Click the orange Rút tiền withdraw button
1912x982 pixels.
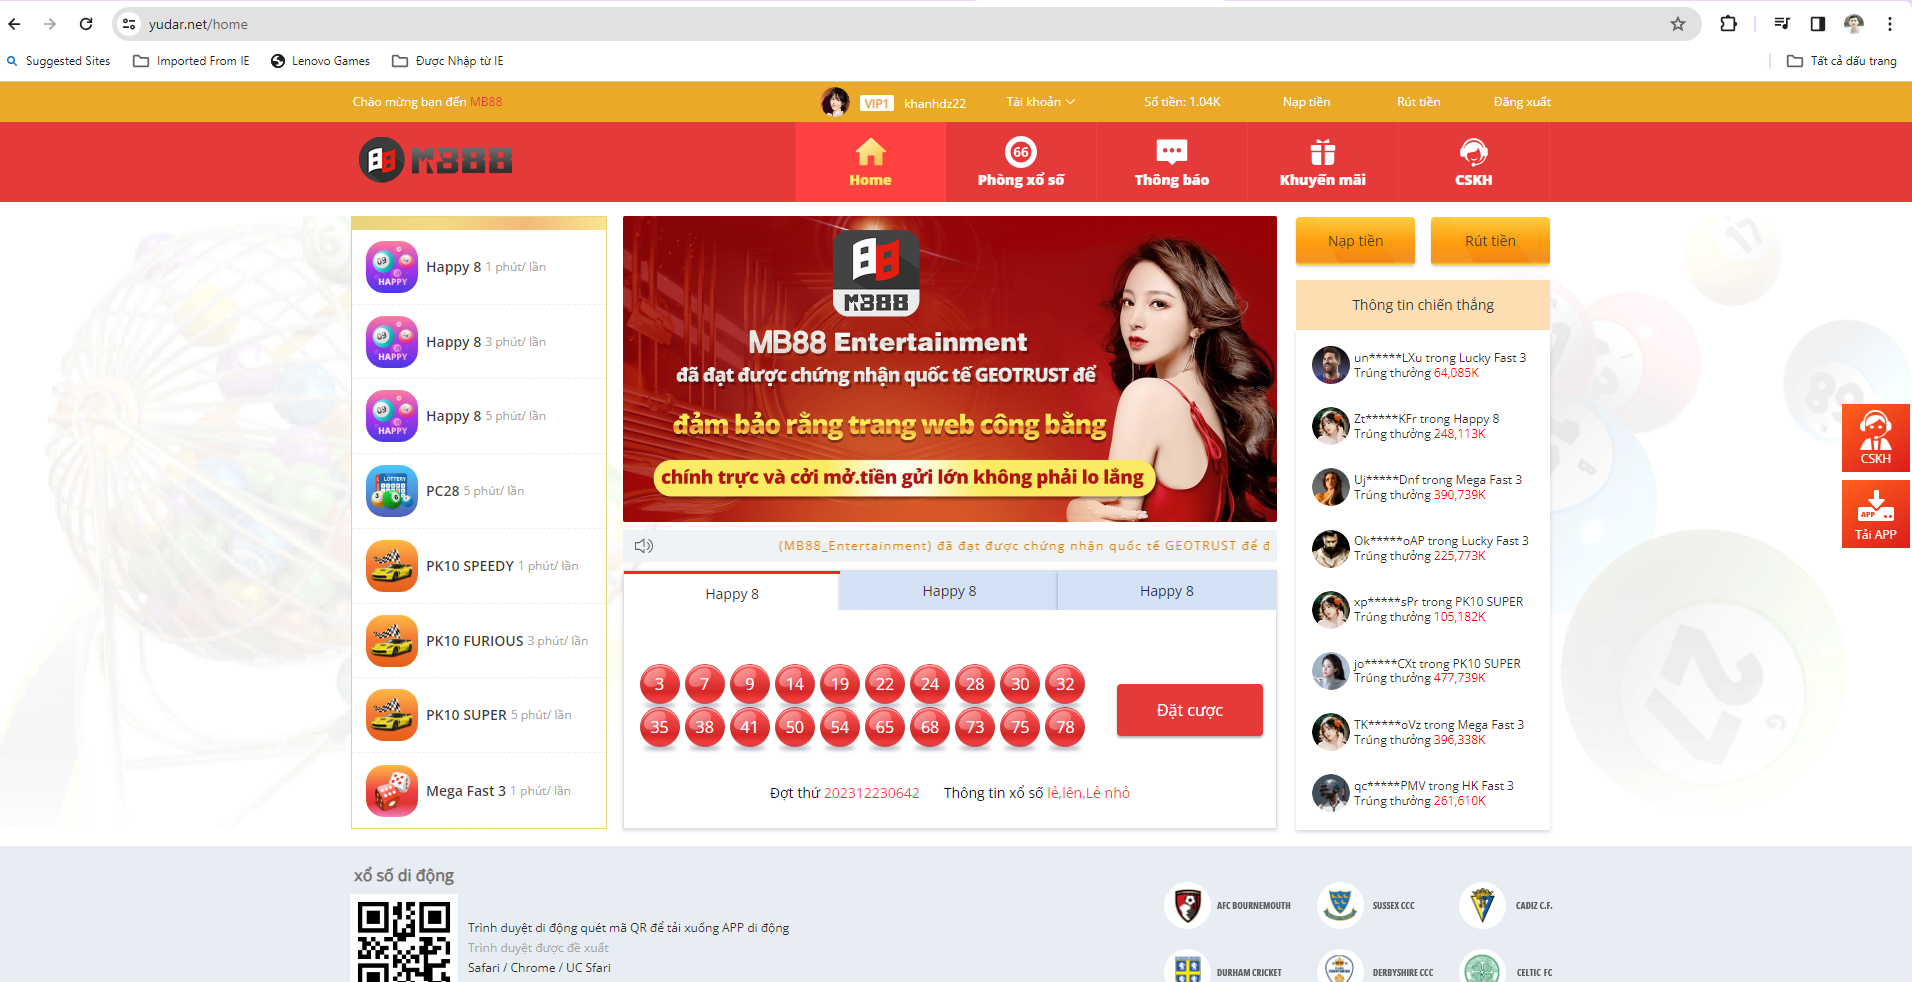(x=1490, y=241)
